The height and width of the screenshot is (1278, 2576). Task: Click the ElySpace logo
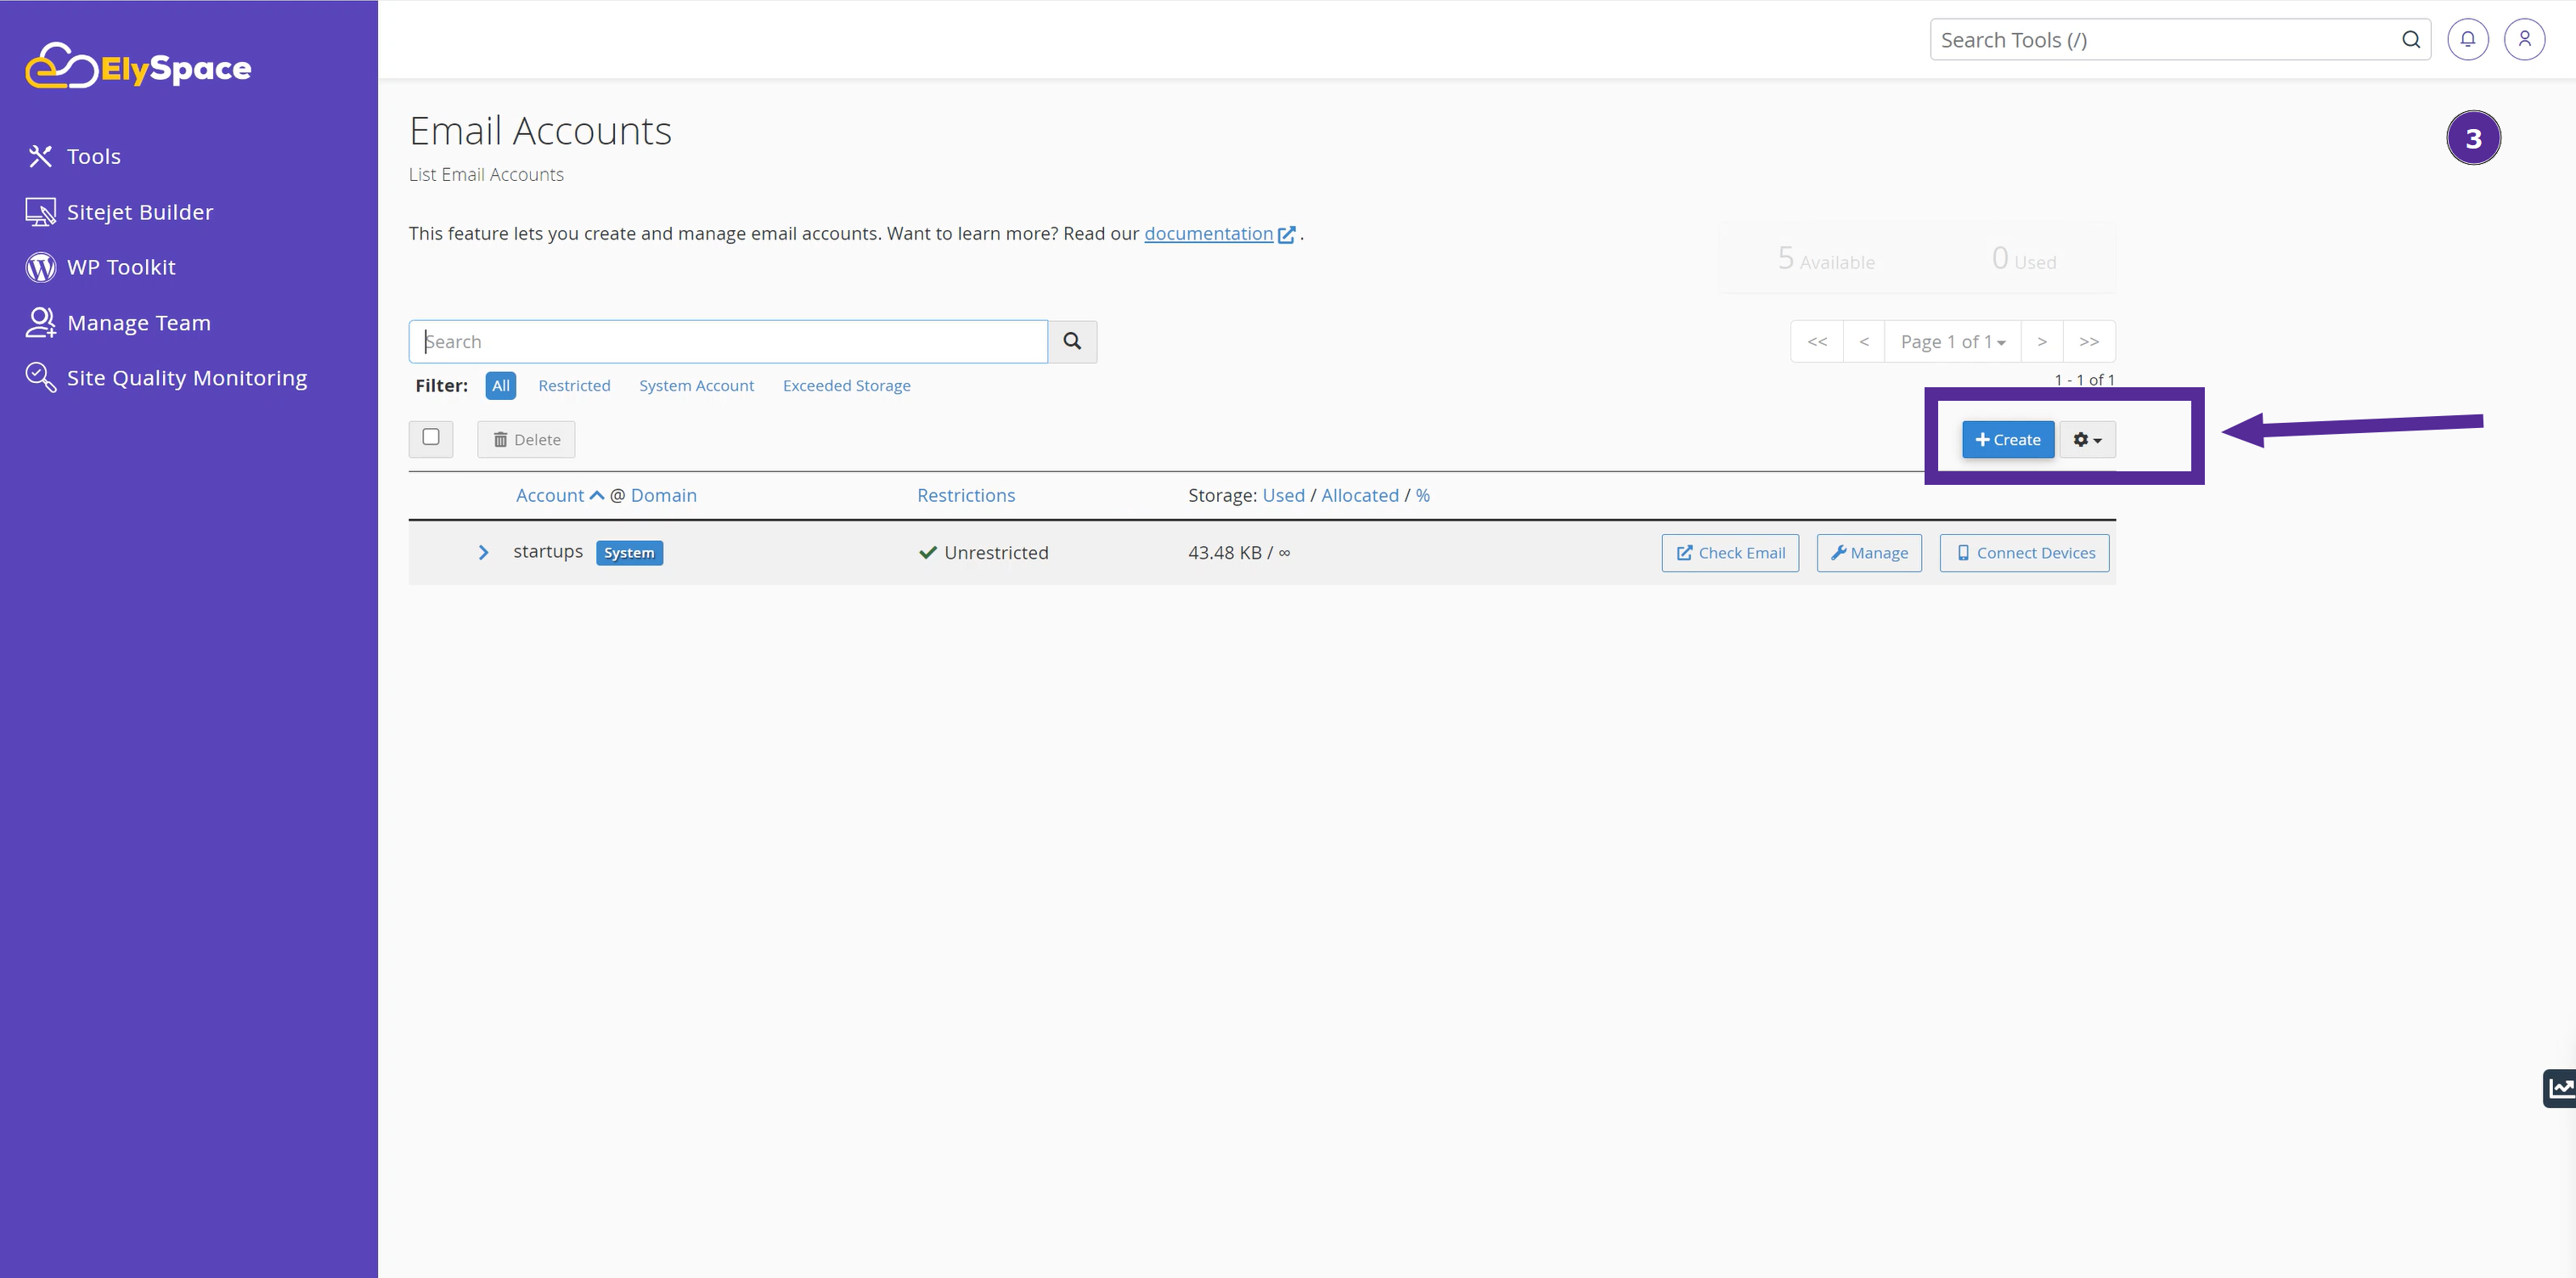click(138, 66)
